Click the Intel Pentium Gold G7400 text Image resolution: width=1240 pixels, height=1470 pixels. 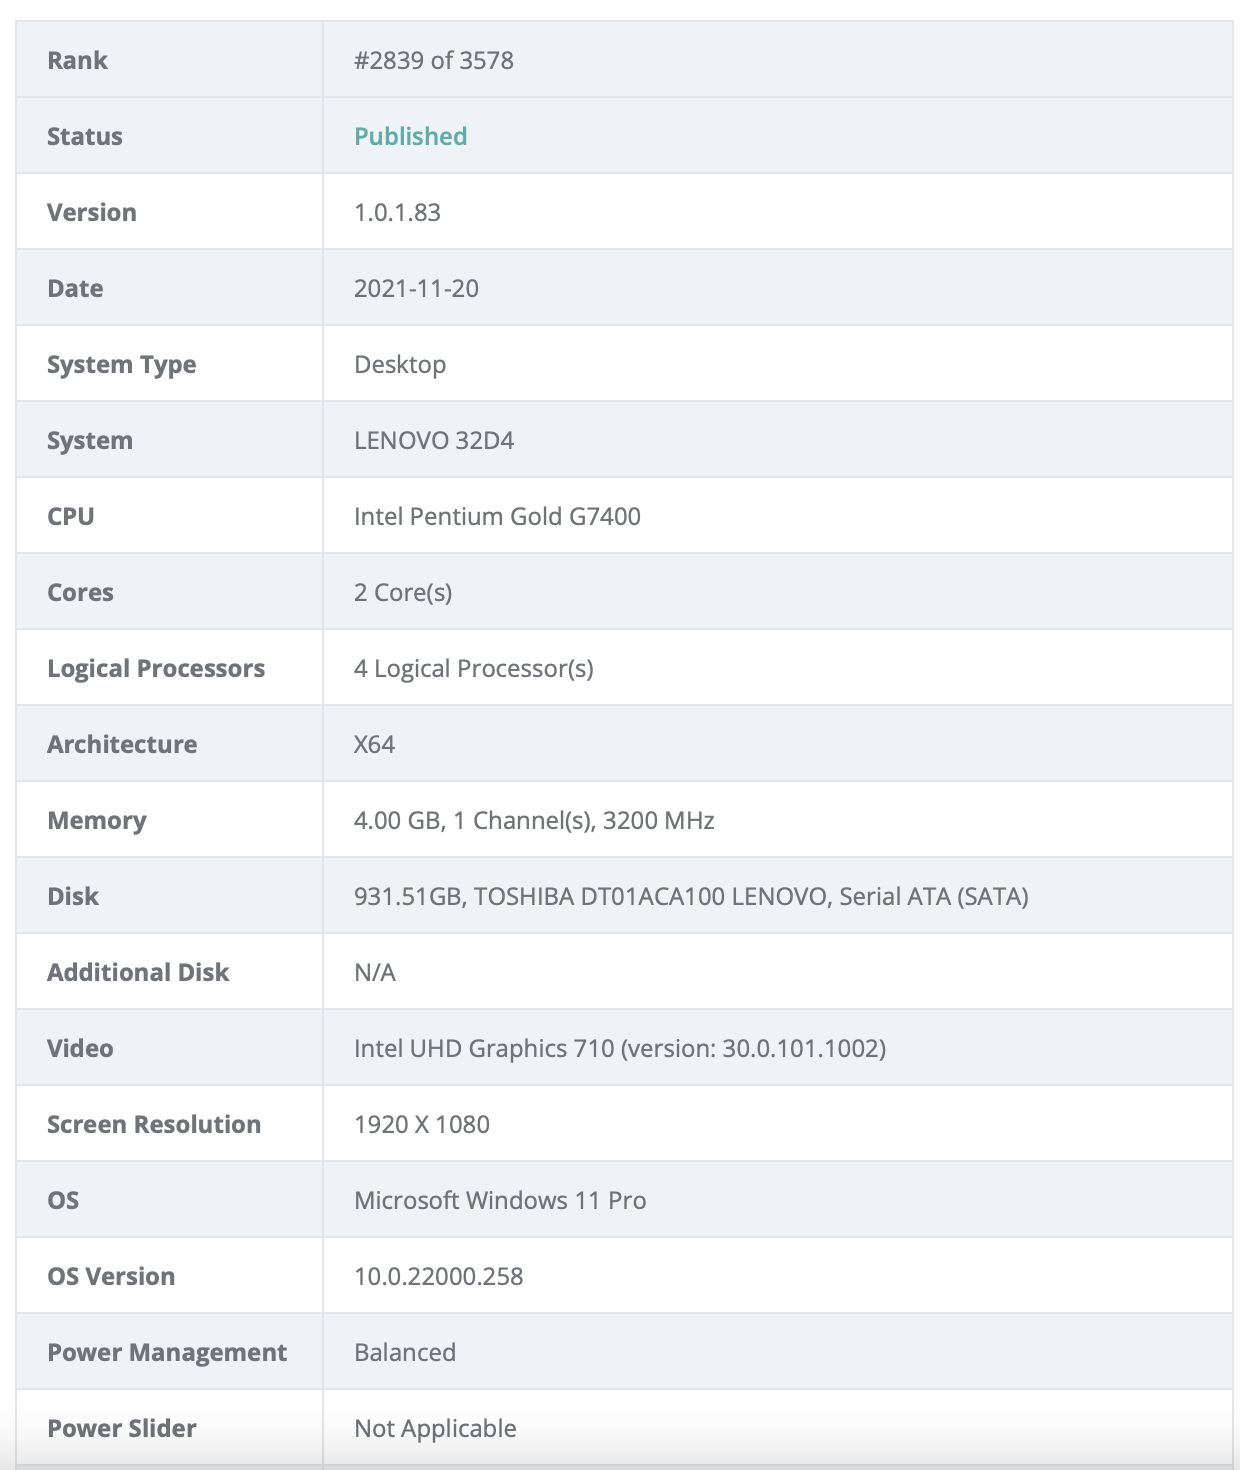click(497, 516)
